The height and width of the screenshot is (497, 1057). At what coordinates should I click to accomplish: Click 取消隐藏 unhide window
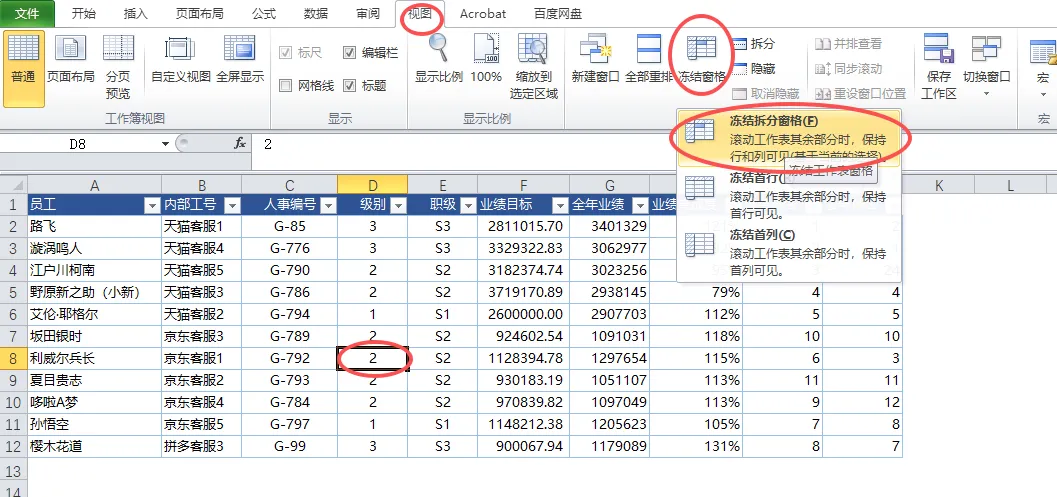[x=765, y=94]
